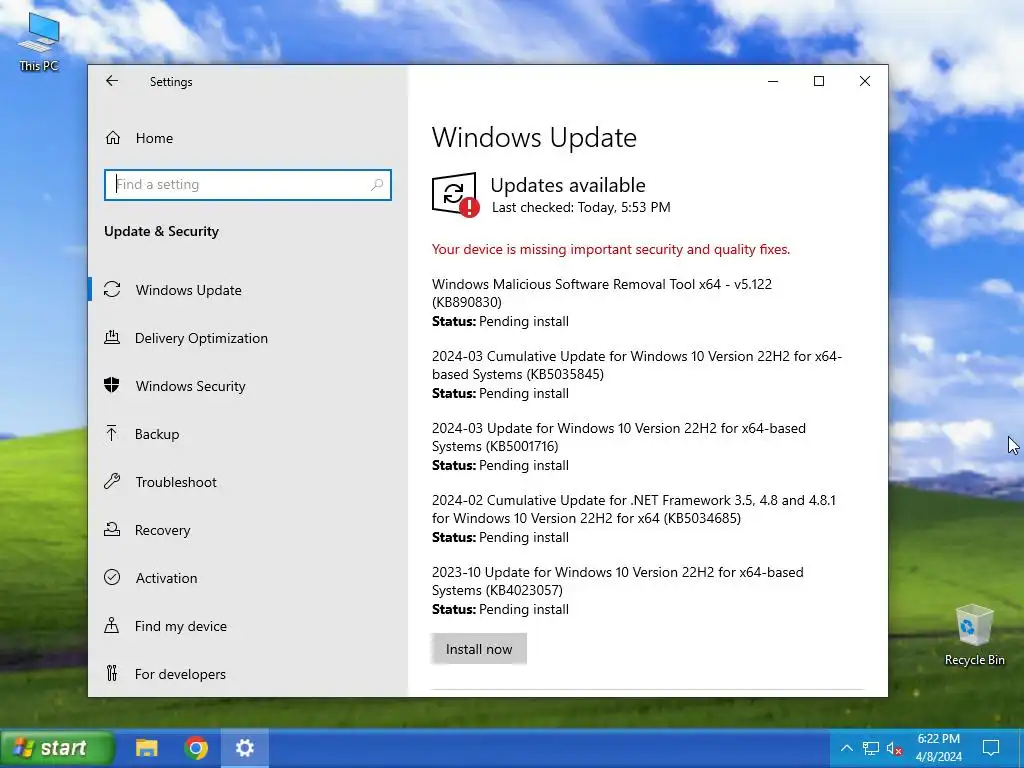The image size is (1024, 768).
Task: Select the .NET Framework KB5034685 update
Action: (x=633, y=518)
